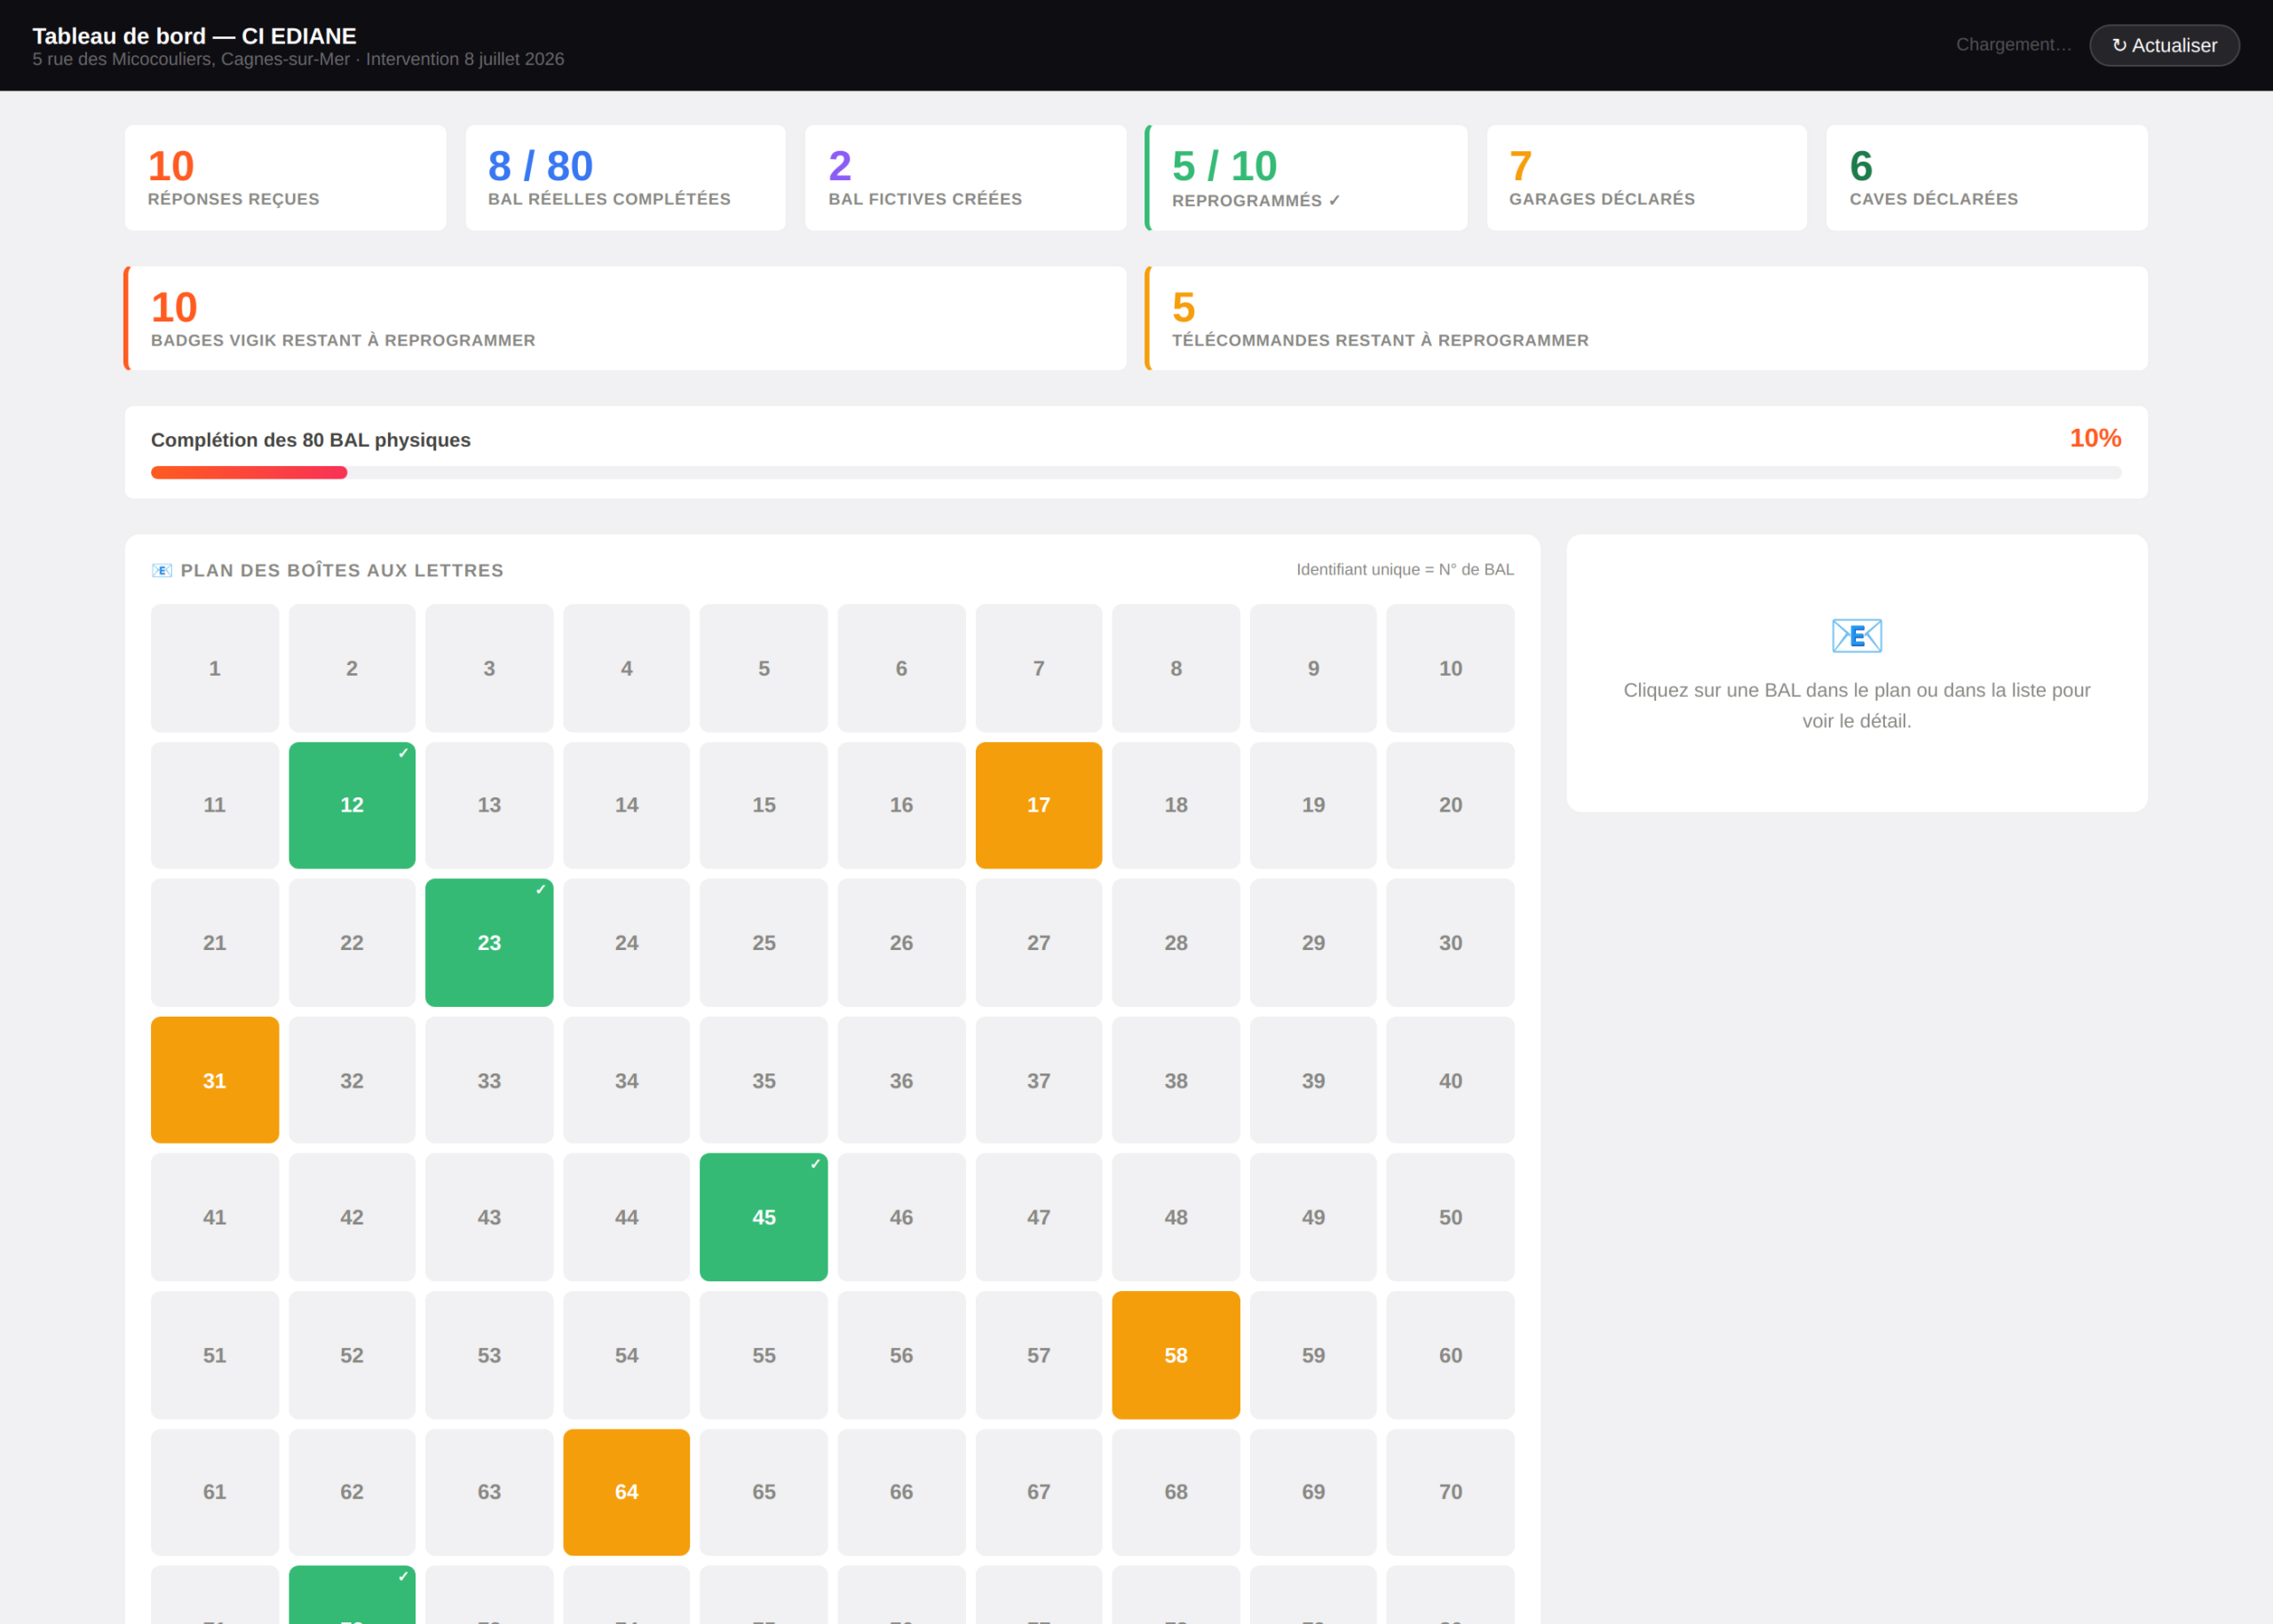Click the mailbox icon beside Plan heading
2273x1624 pixels.
pos(162,570)
